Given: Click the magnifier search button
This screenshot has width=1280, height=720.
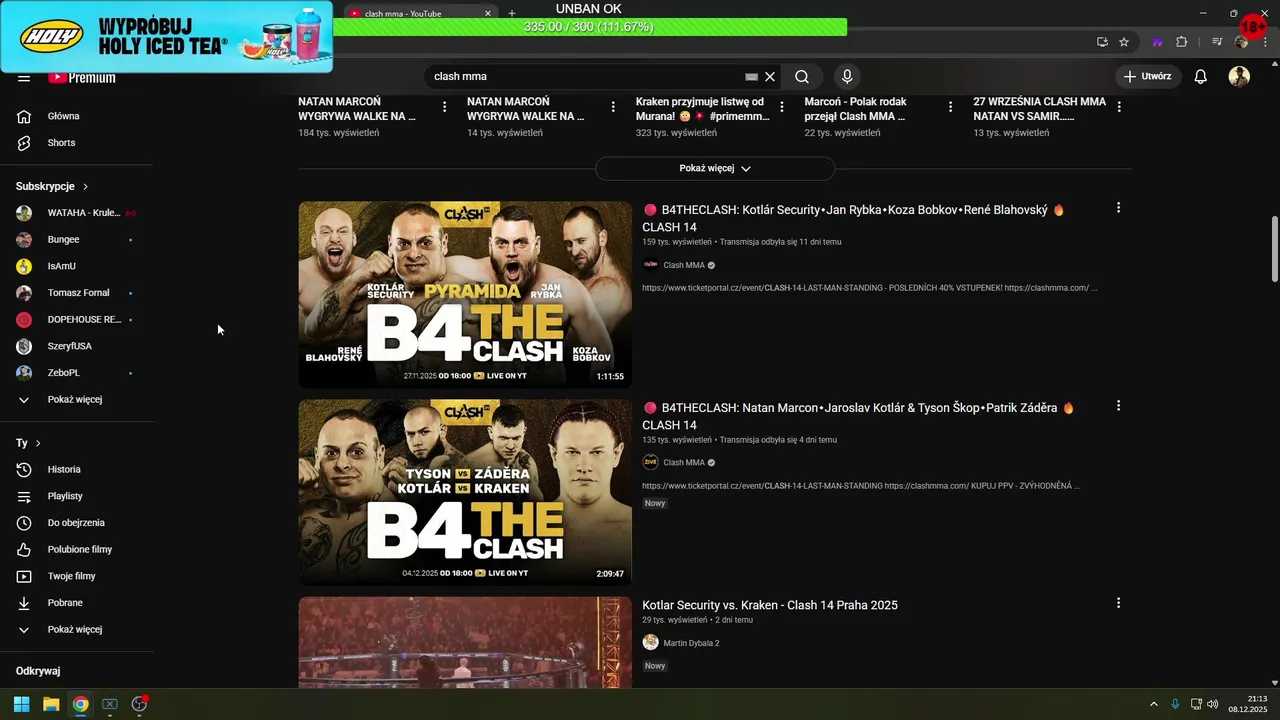Looking at the screenshot, I should coord(802,76).
